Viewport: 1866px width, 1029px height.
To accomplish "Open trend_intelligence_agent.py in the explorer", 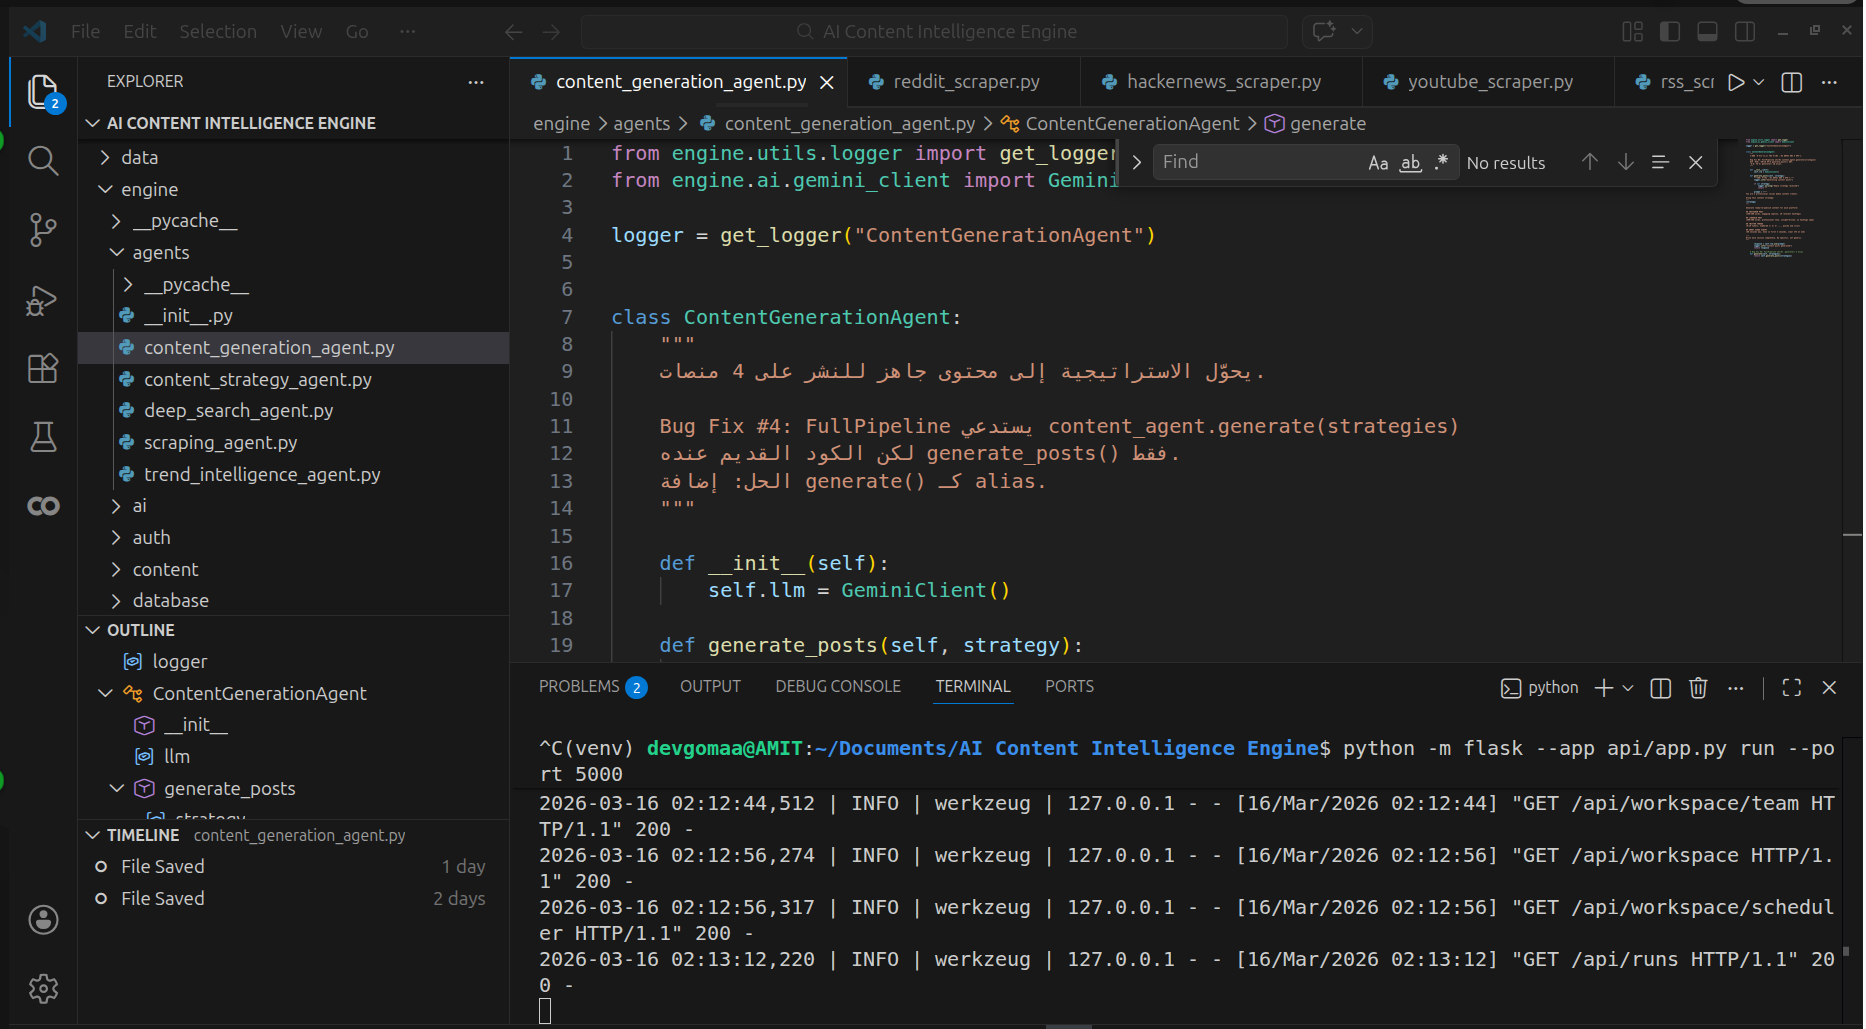I will 262,475.
